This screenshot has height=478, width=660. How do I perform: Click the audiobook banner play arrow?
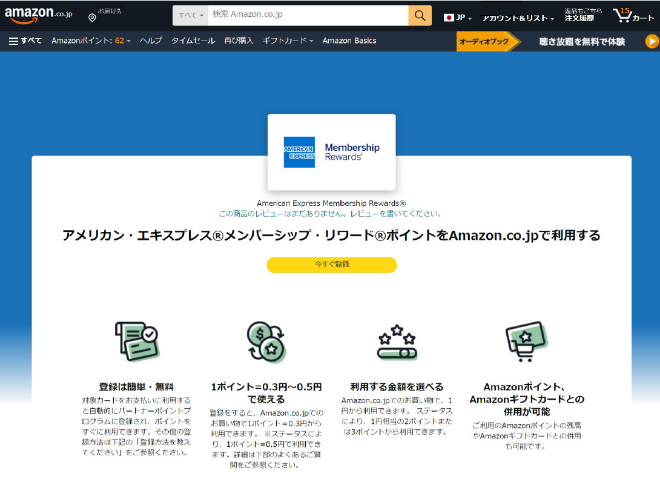(651, 41)
